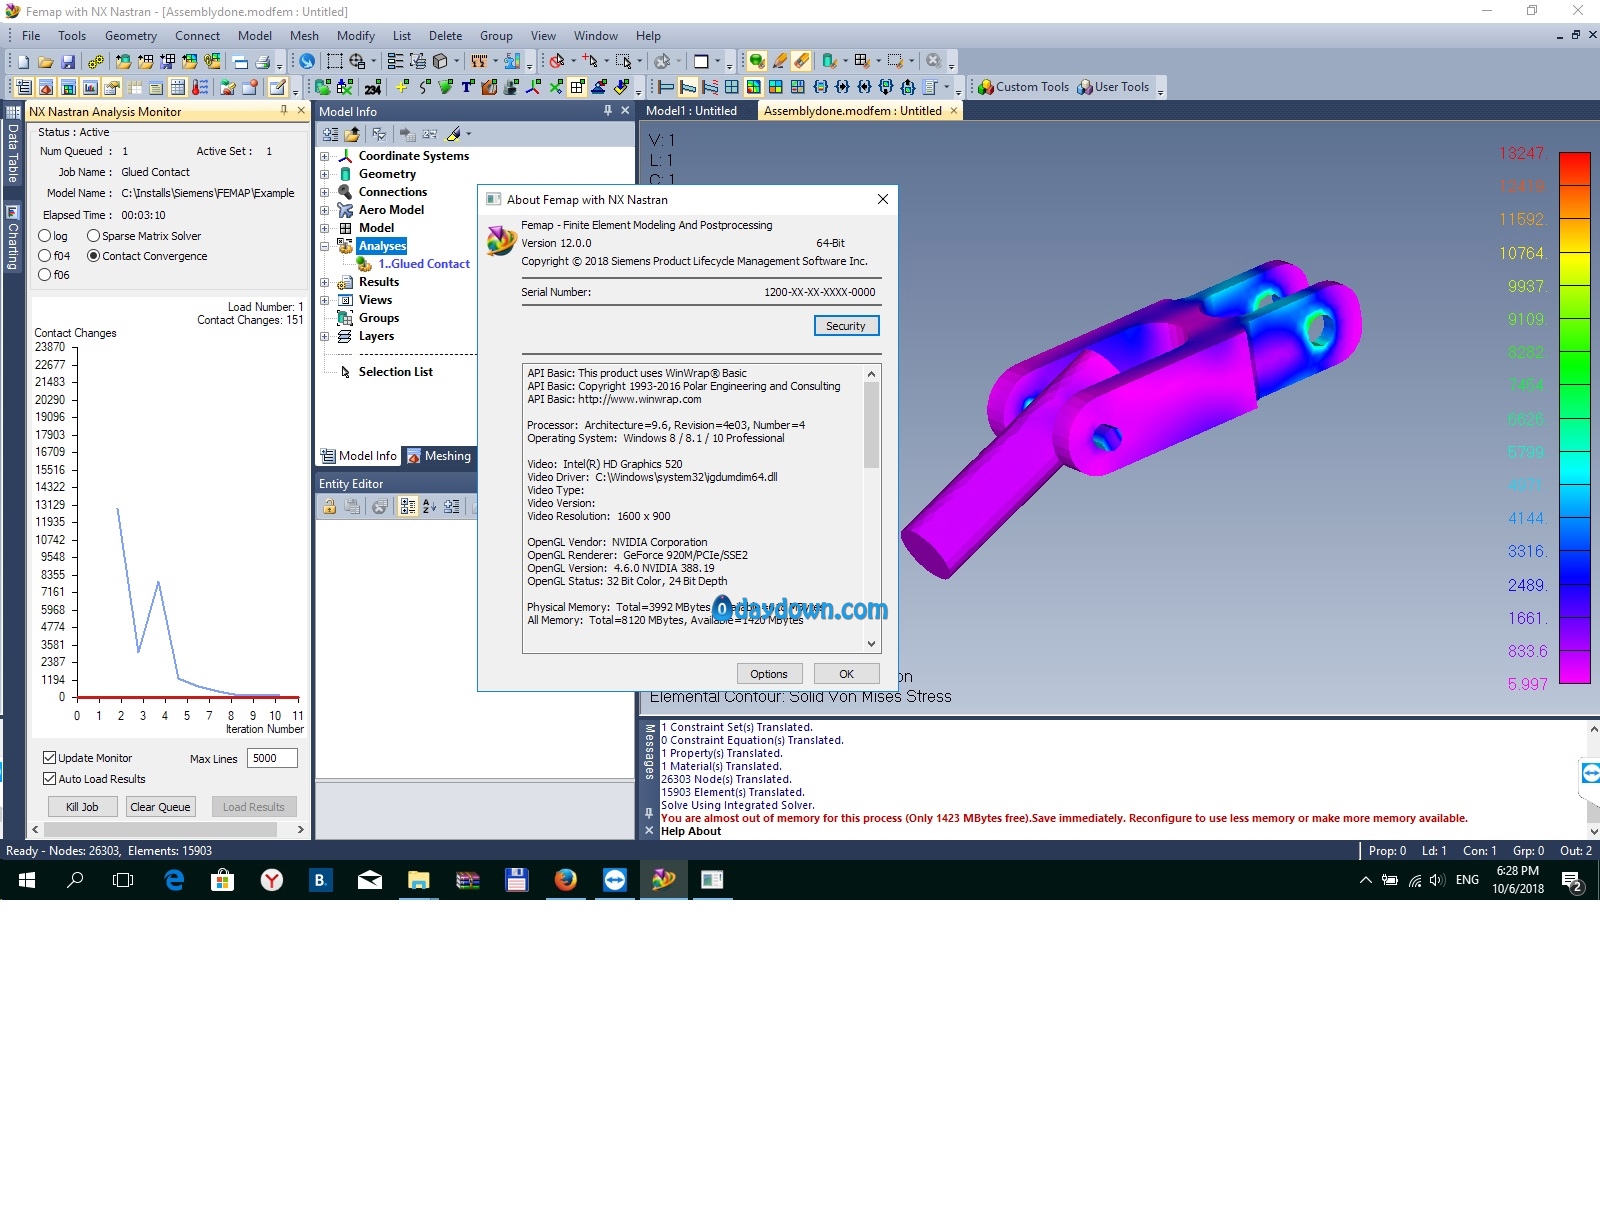Click the magenta bottom color of contour legend
The image size is (1600, 1216).
click(x=1574, y=667)
